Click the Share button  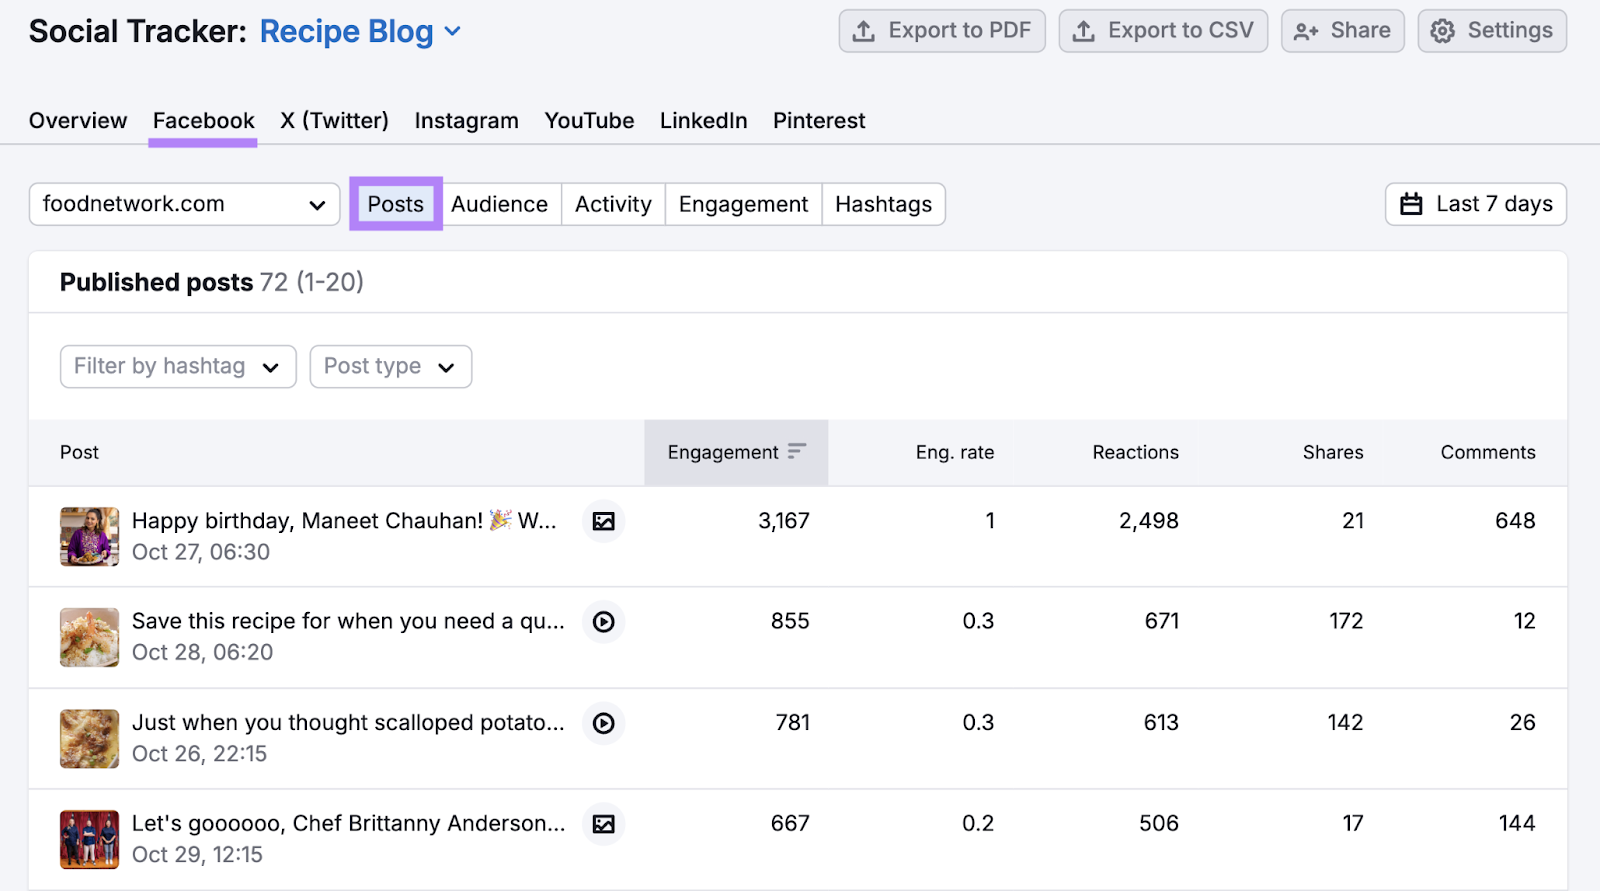point(1343,31)
